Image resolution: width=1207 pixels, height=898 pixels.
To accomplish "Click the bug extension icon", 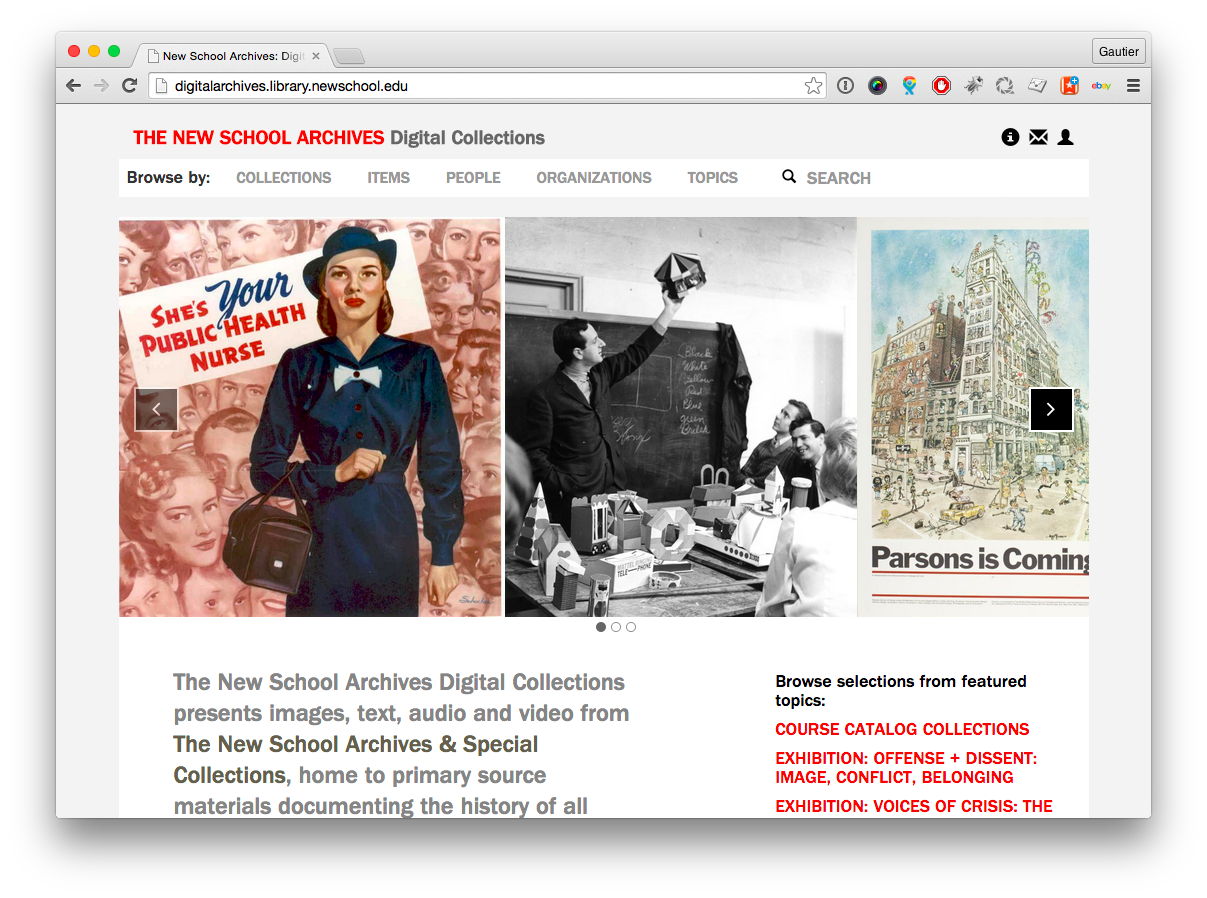I will 973,86.
